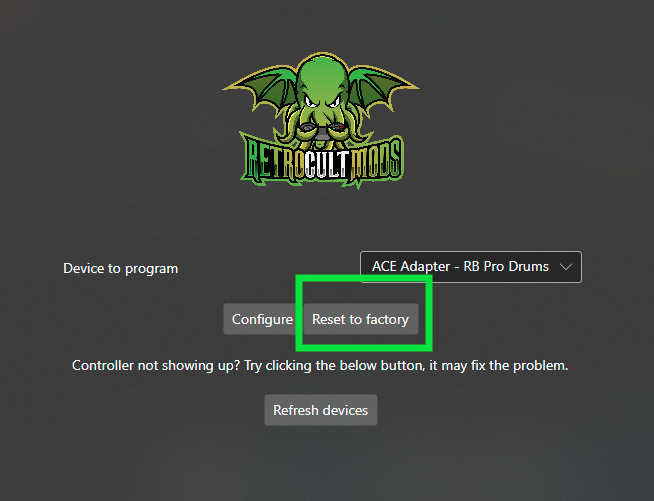Image resolution: width=654 pixels, height=501 pixels.
Task: Click the Refresh devices button
Action: tap(321, 410)
